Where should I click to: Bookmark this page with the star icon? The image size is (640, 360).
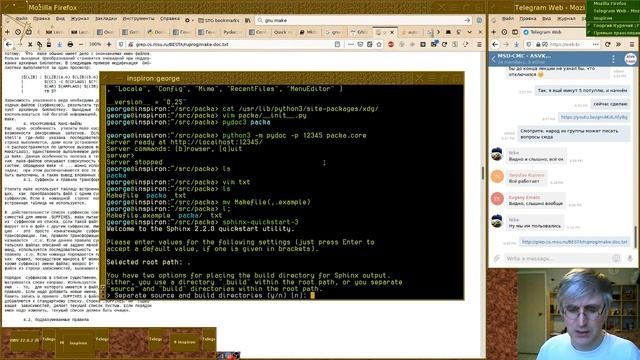pos(379,44)
